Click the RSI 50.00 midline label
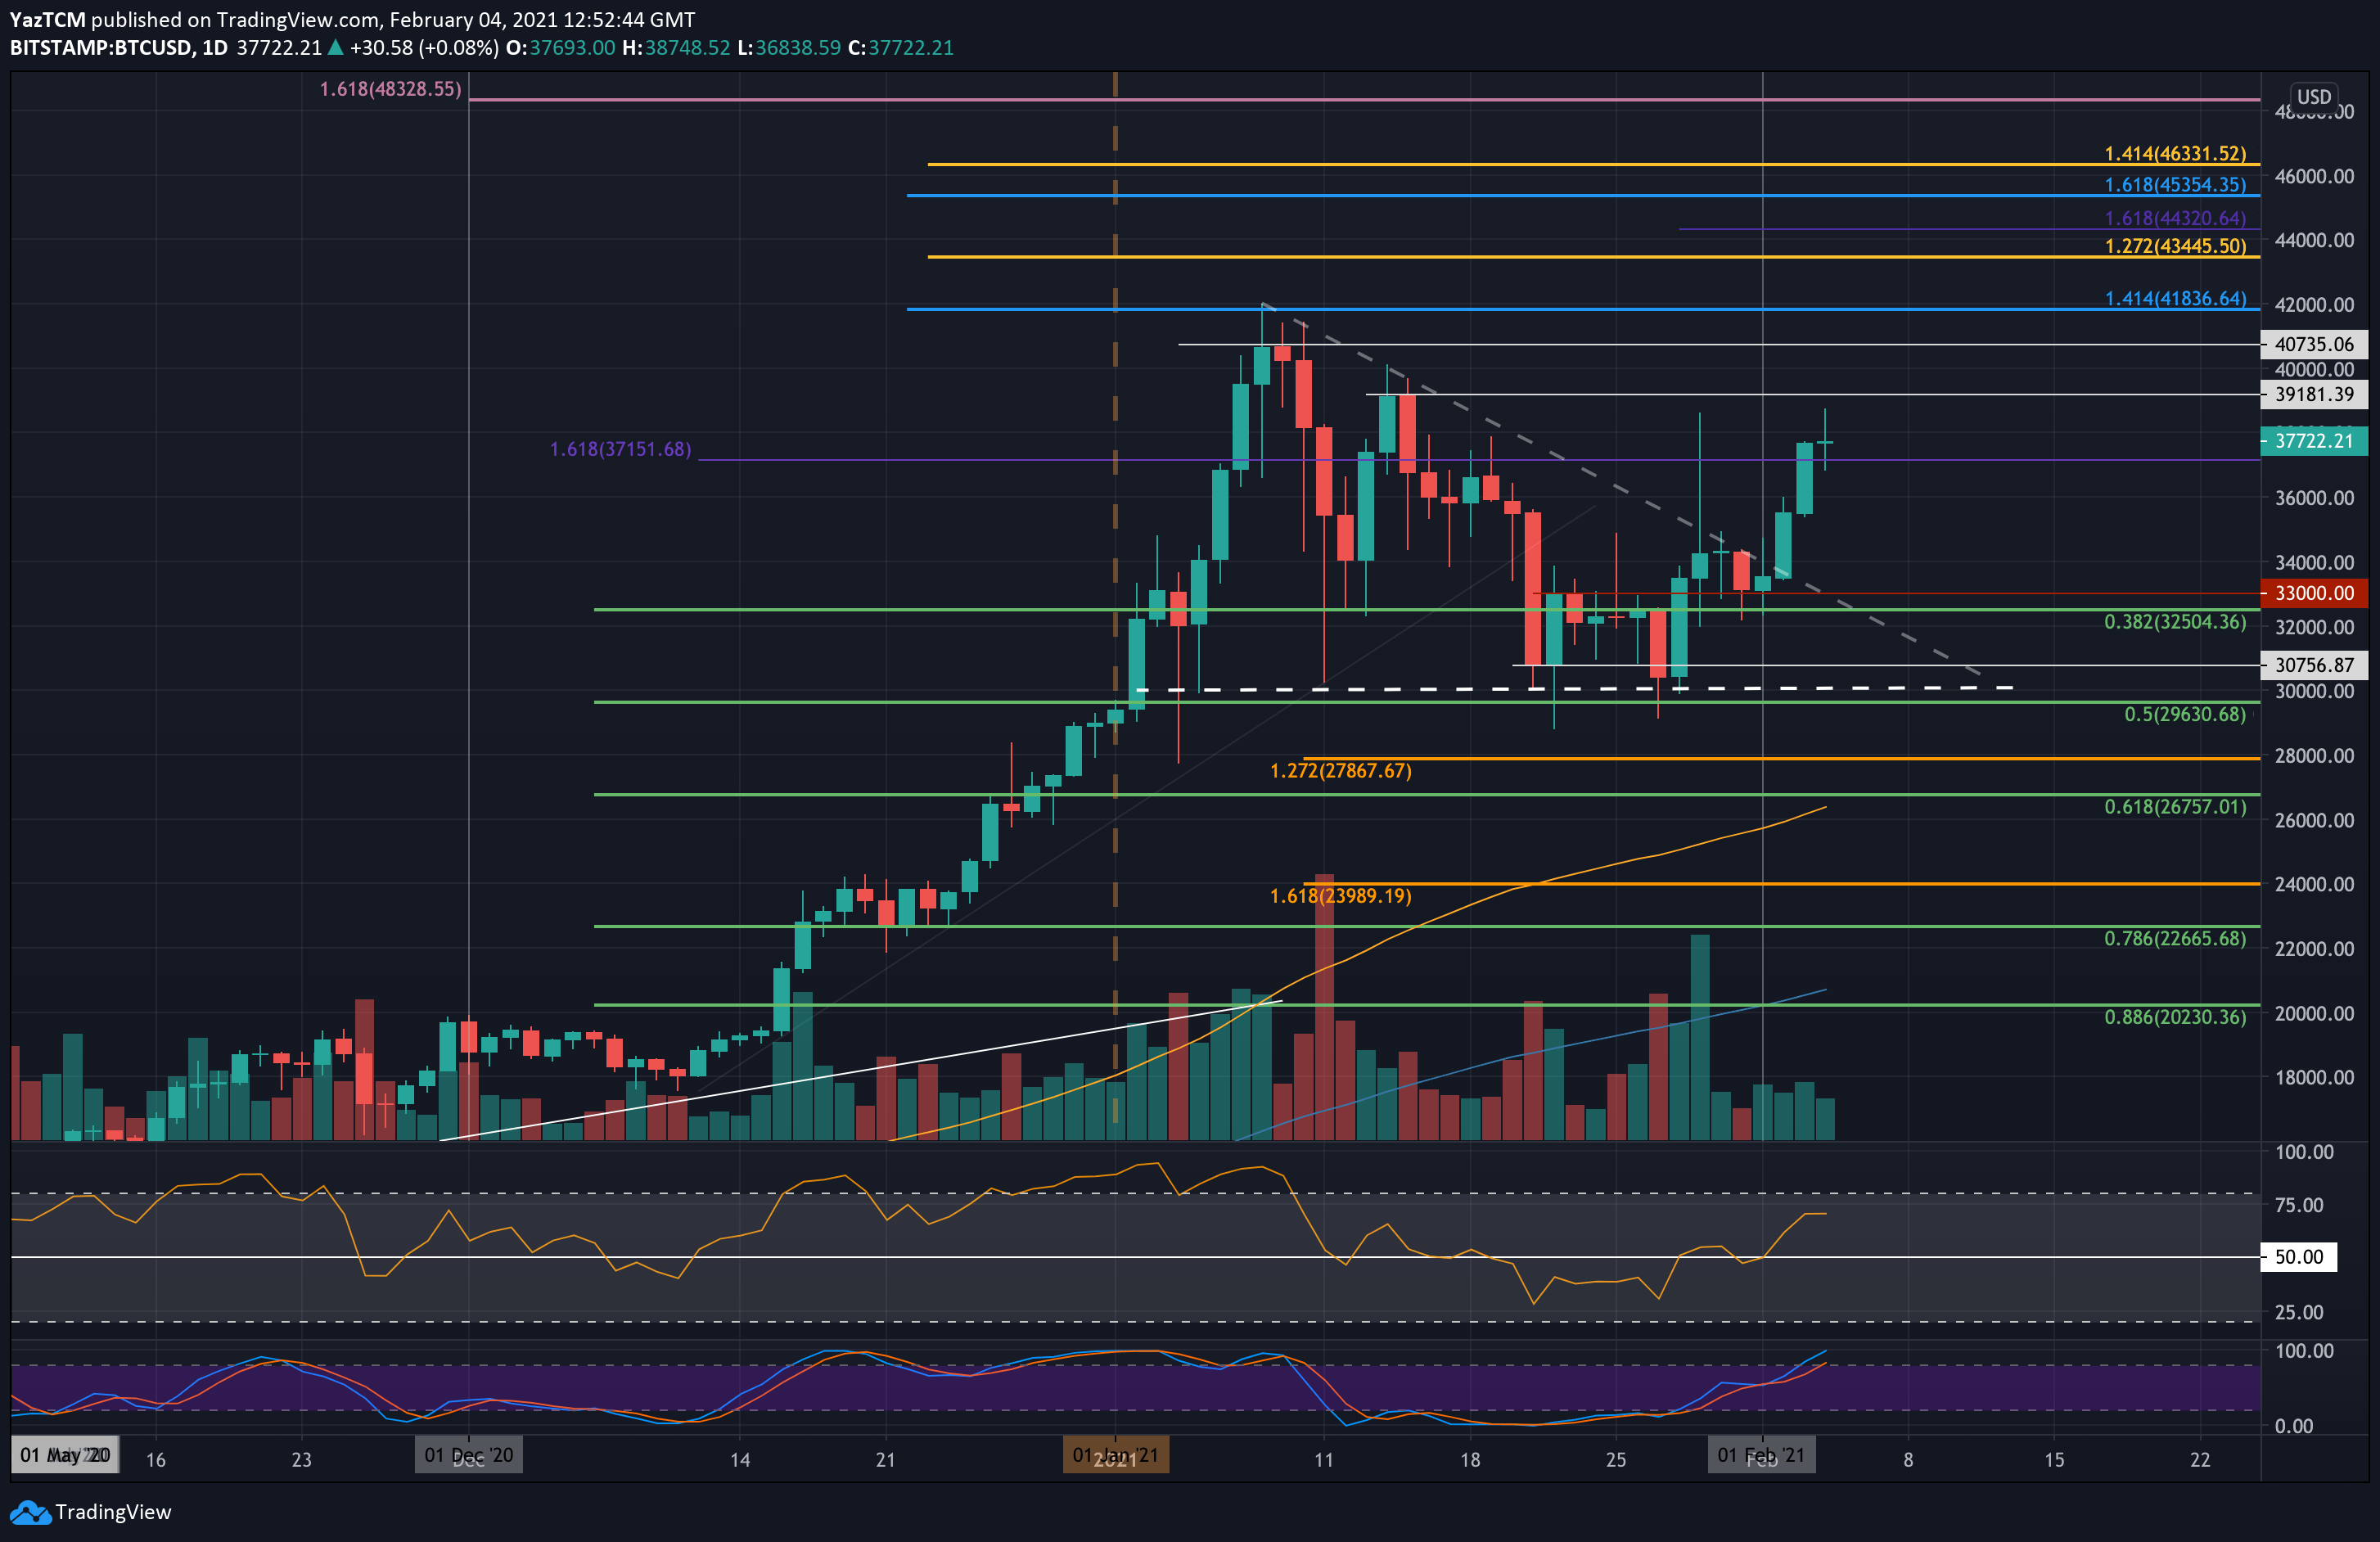Viewport: 2380px width, 1542px height. [x=2298, y=1257]
